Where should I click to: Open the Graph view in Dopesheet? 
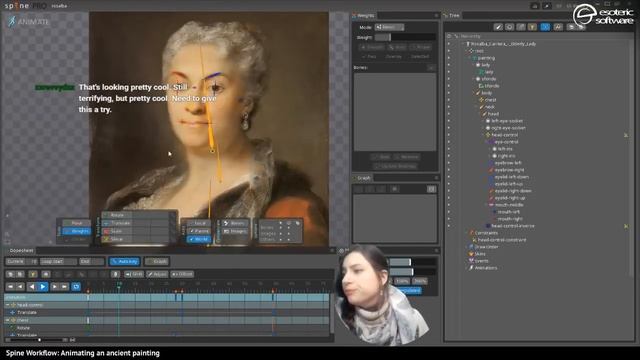click(x=157, y=261)
